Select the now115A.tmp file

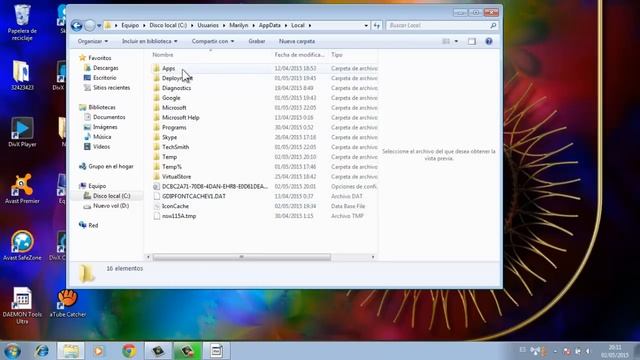pos(179,216)
